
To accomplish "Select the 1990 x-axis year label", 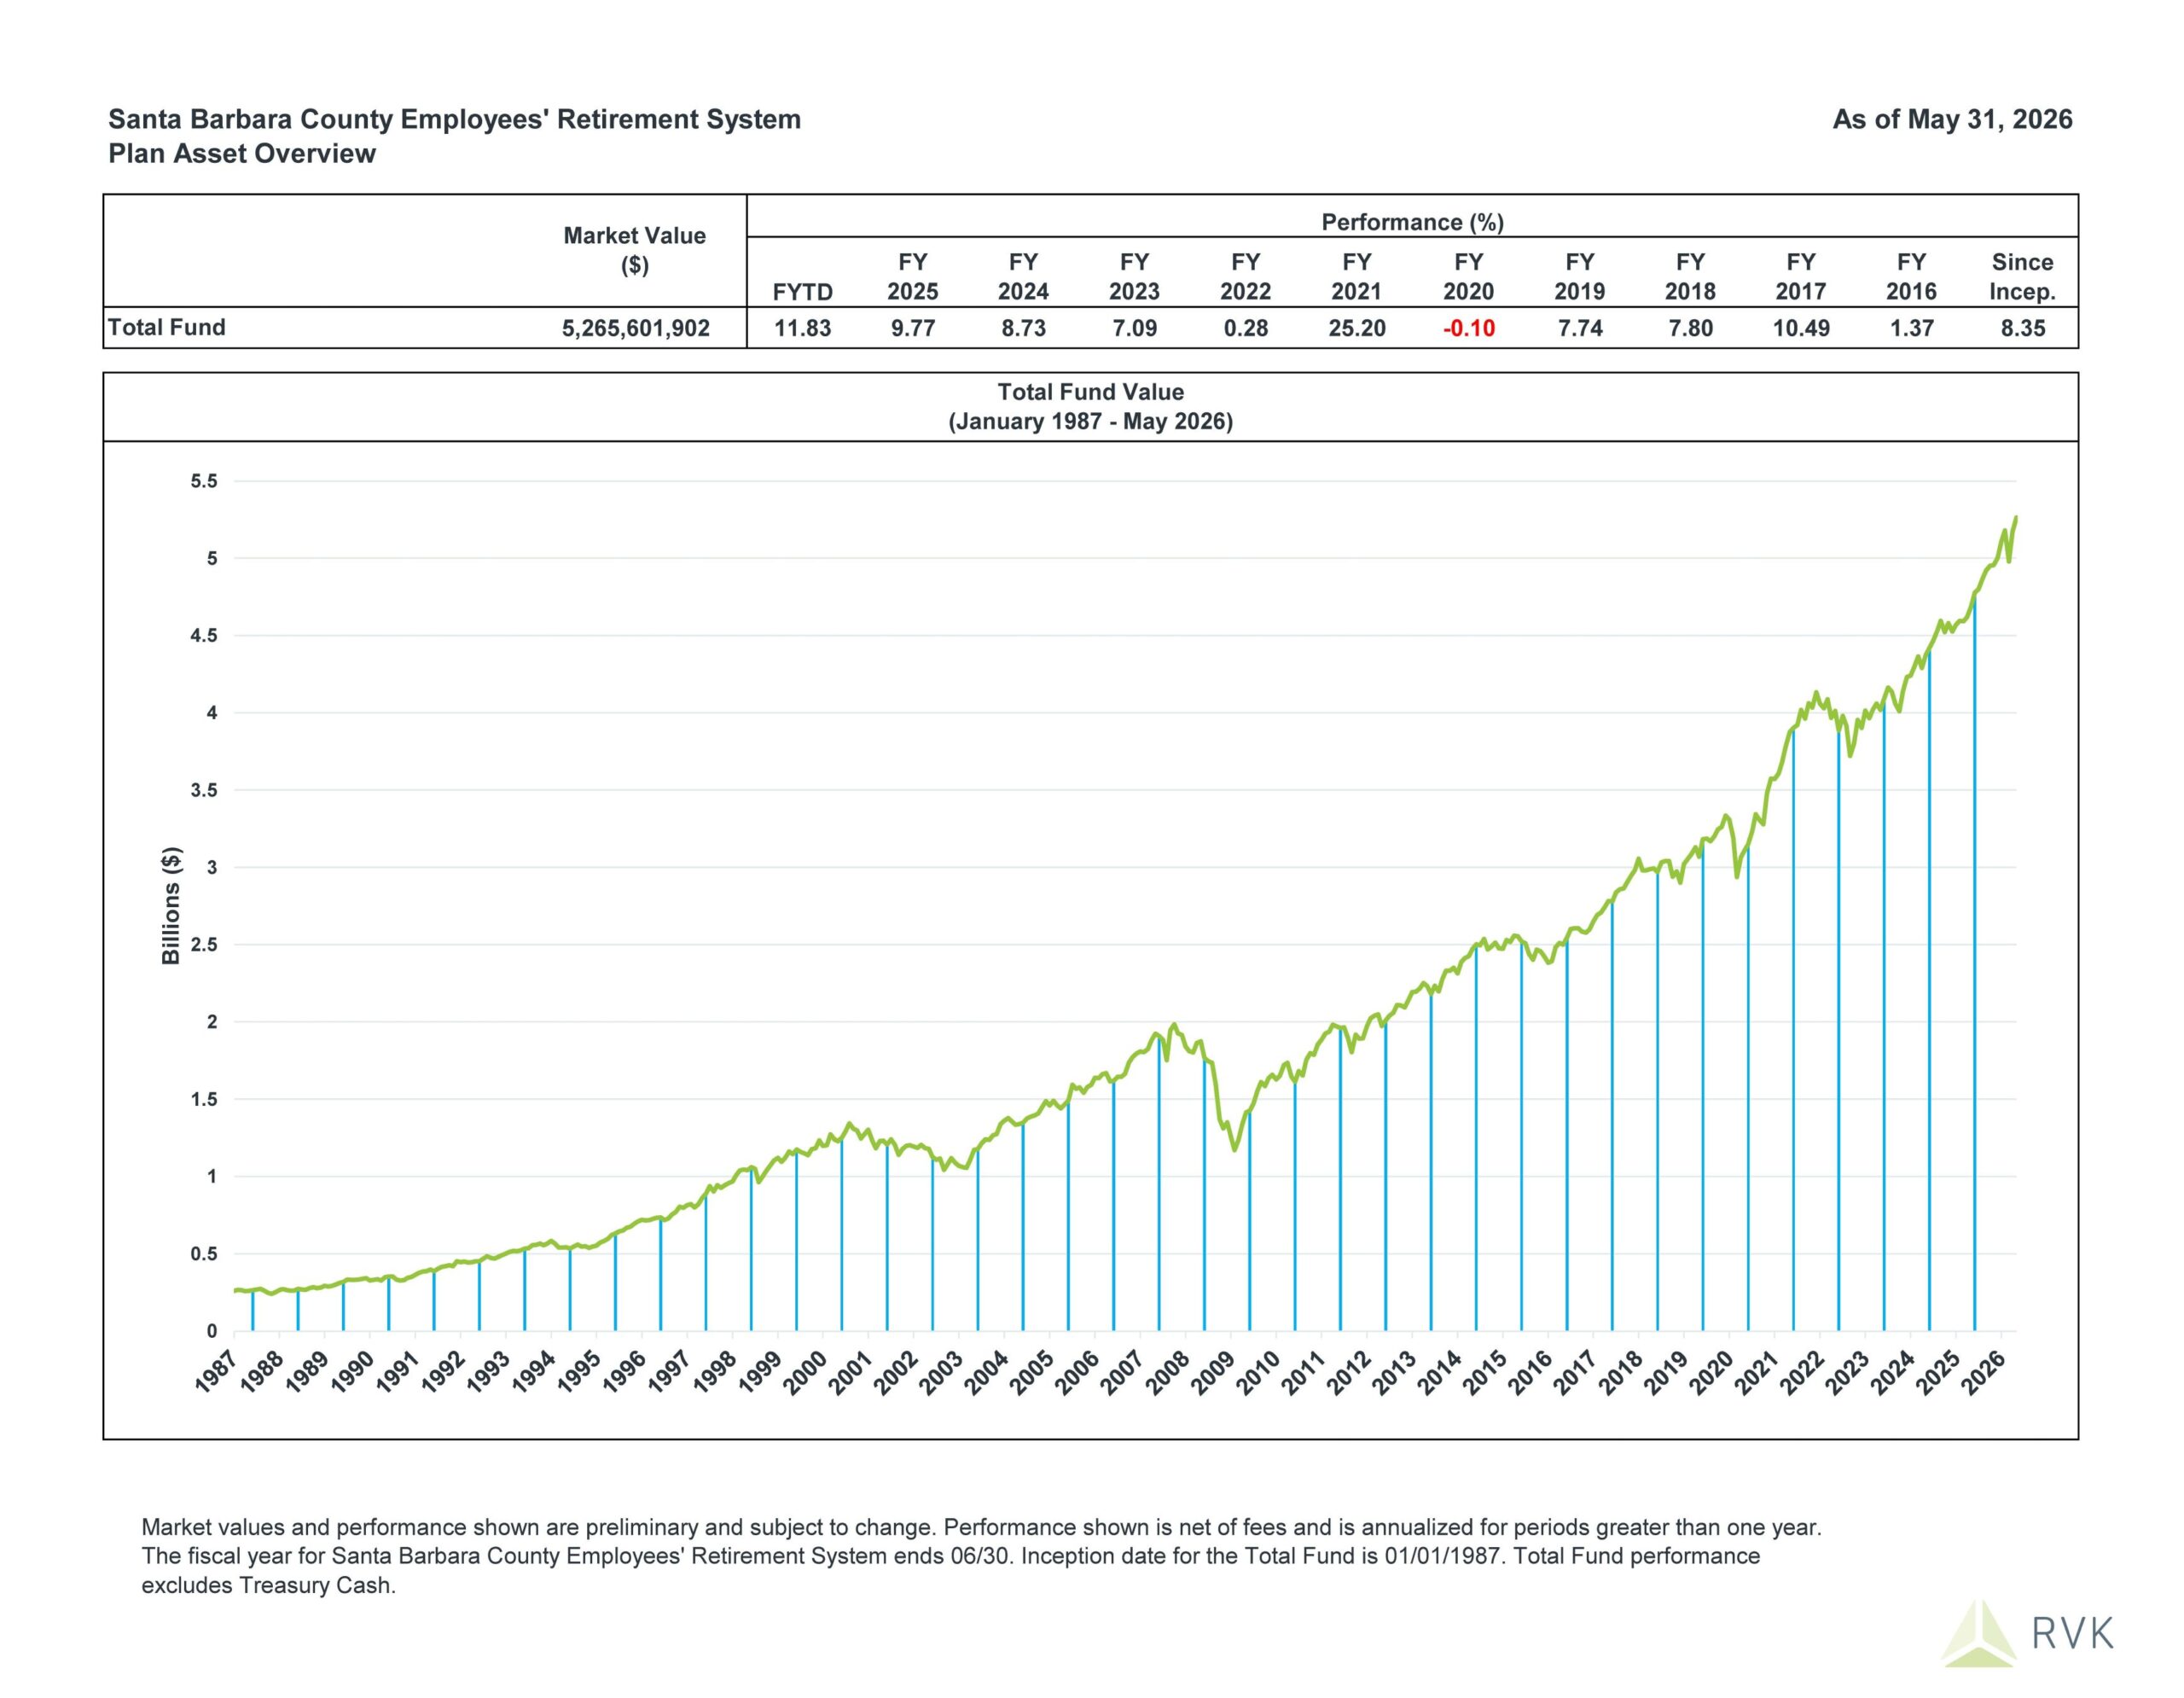I will point(352,1370).
